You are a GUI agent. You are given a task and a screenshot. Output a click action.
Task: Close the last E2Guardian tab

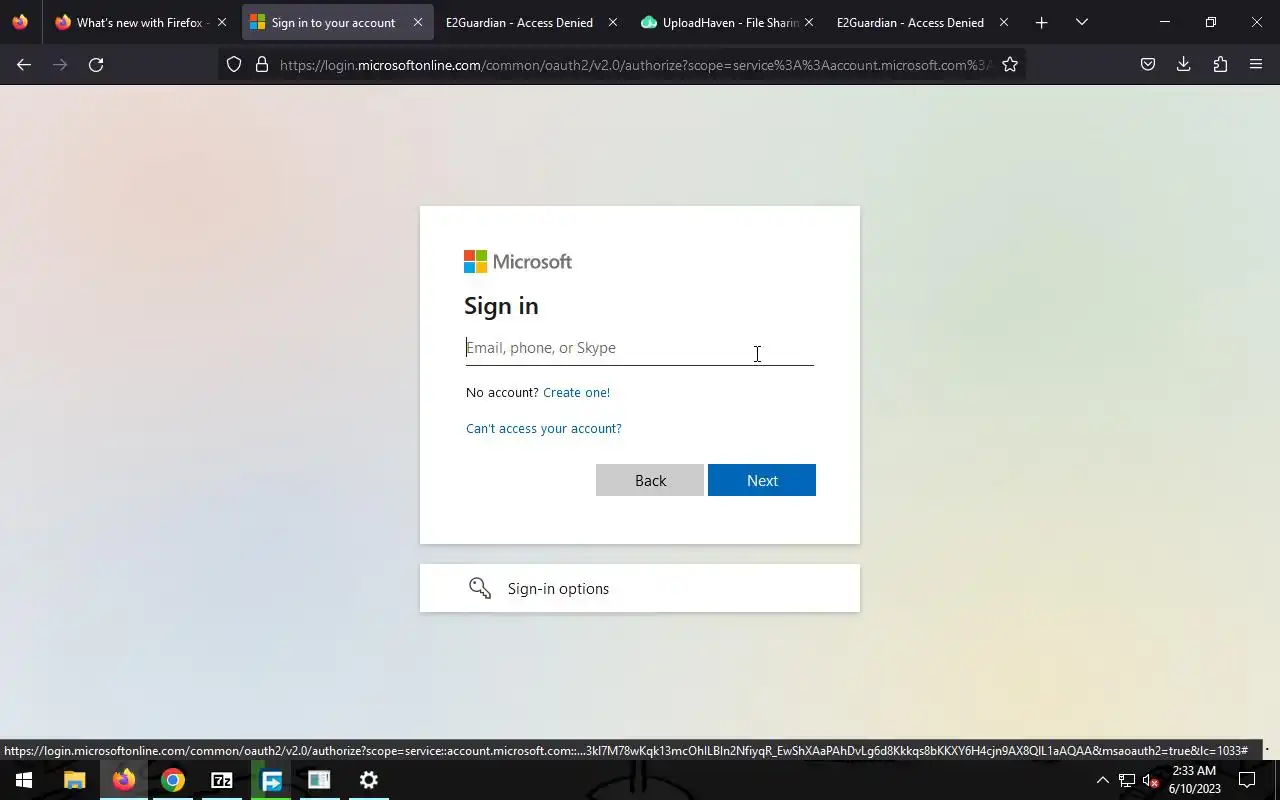(x=1004, y=22)
